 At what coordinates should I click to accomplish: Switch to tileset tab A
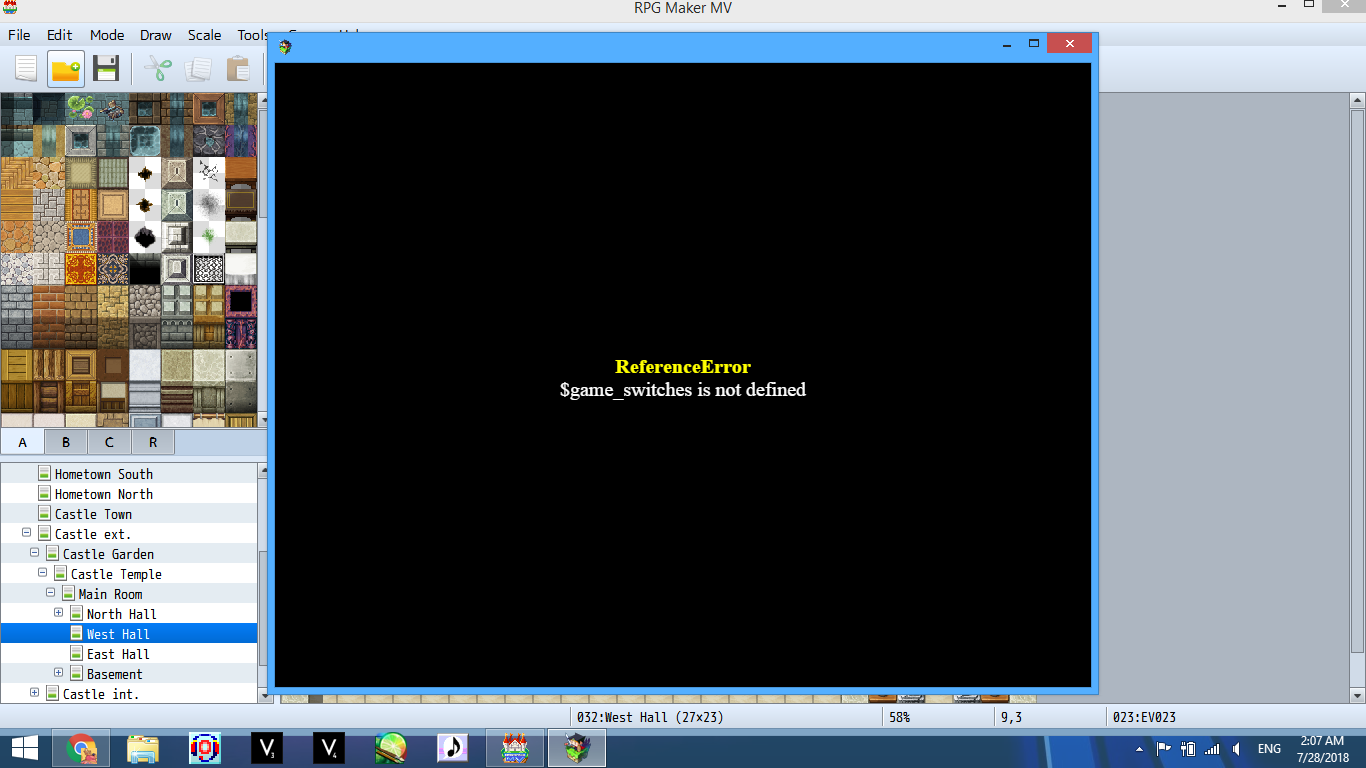tap(22, 442)
